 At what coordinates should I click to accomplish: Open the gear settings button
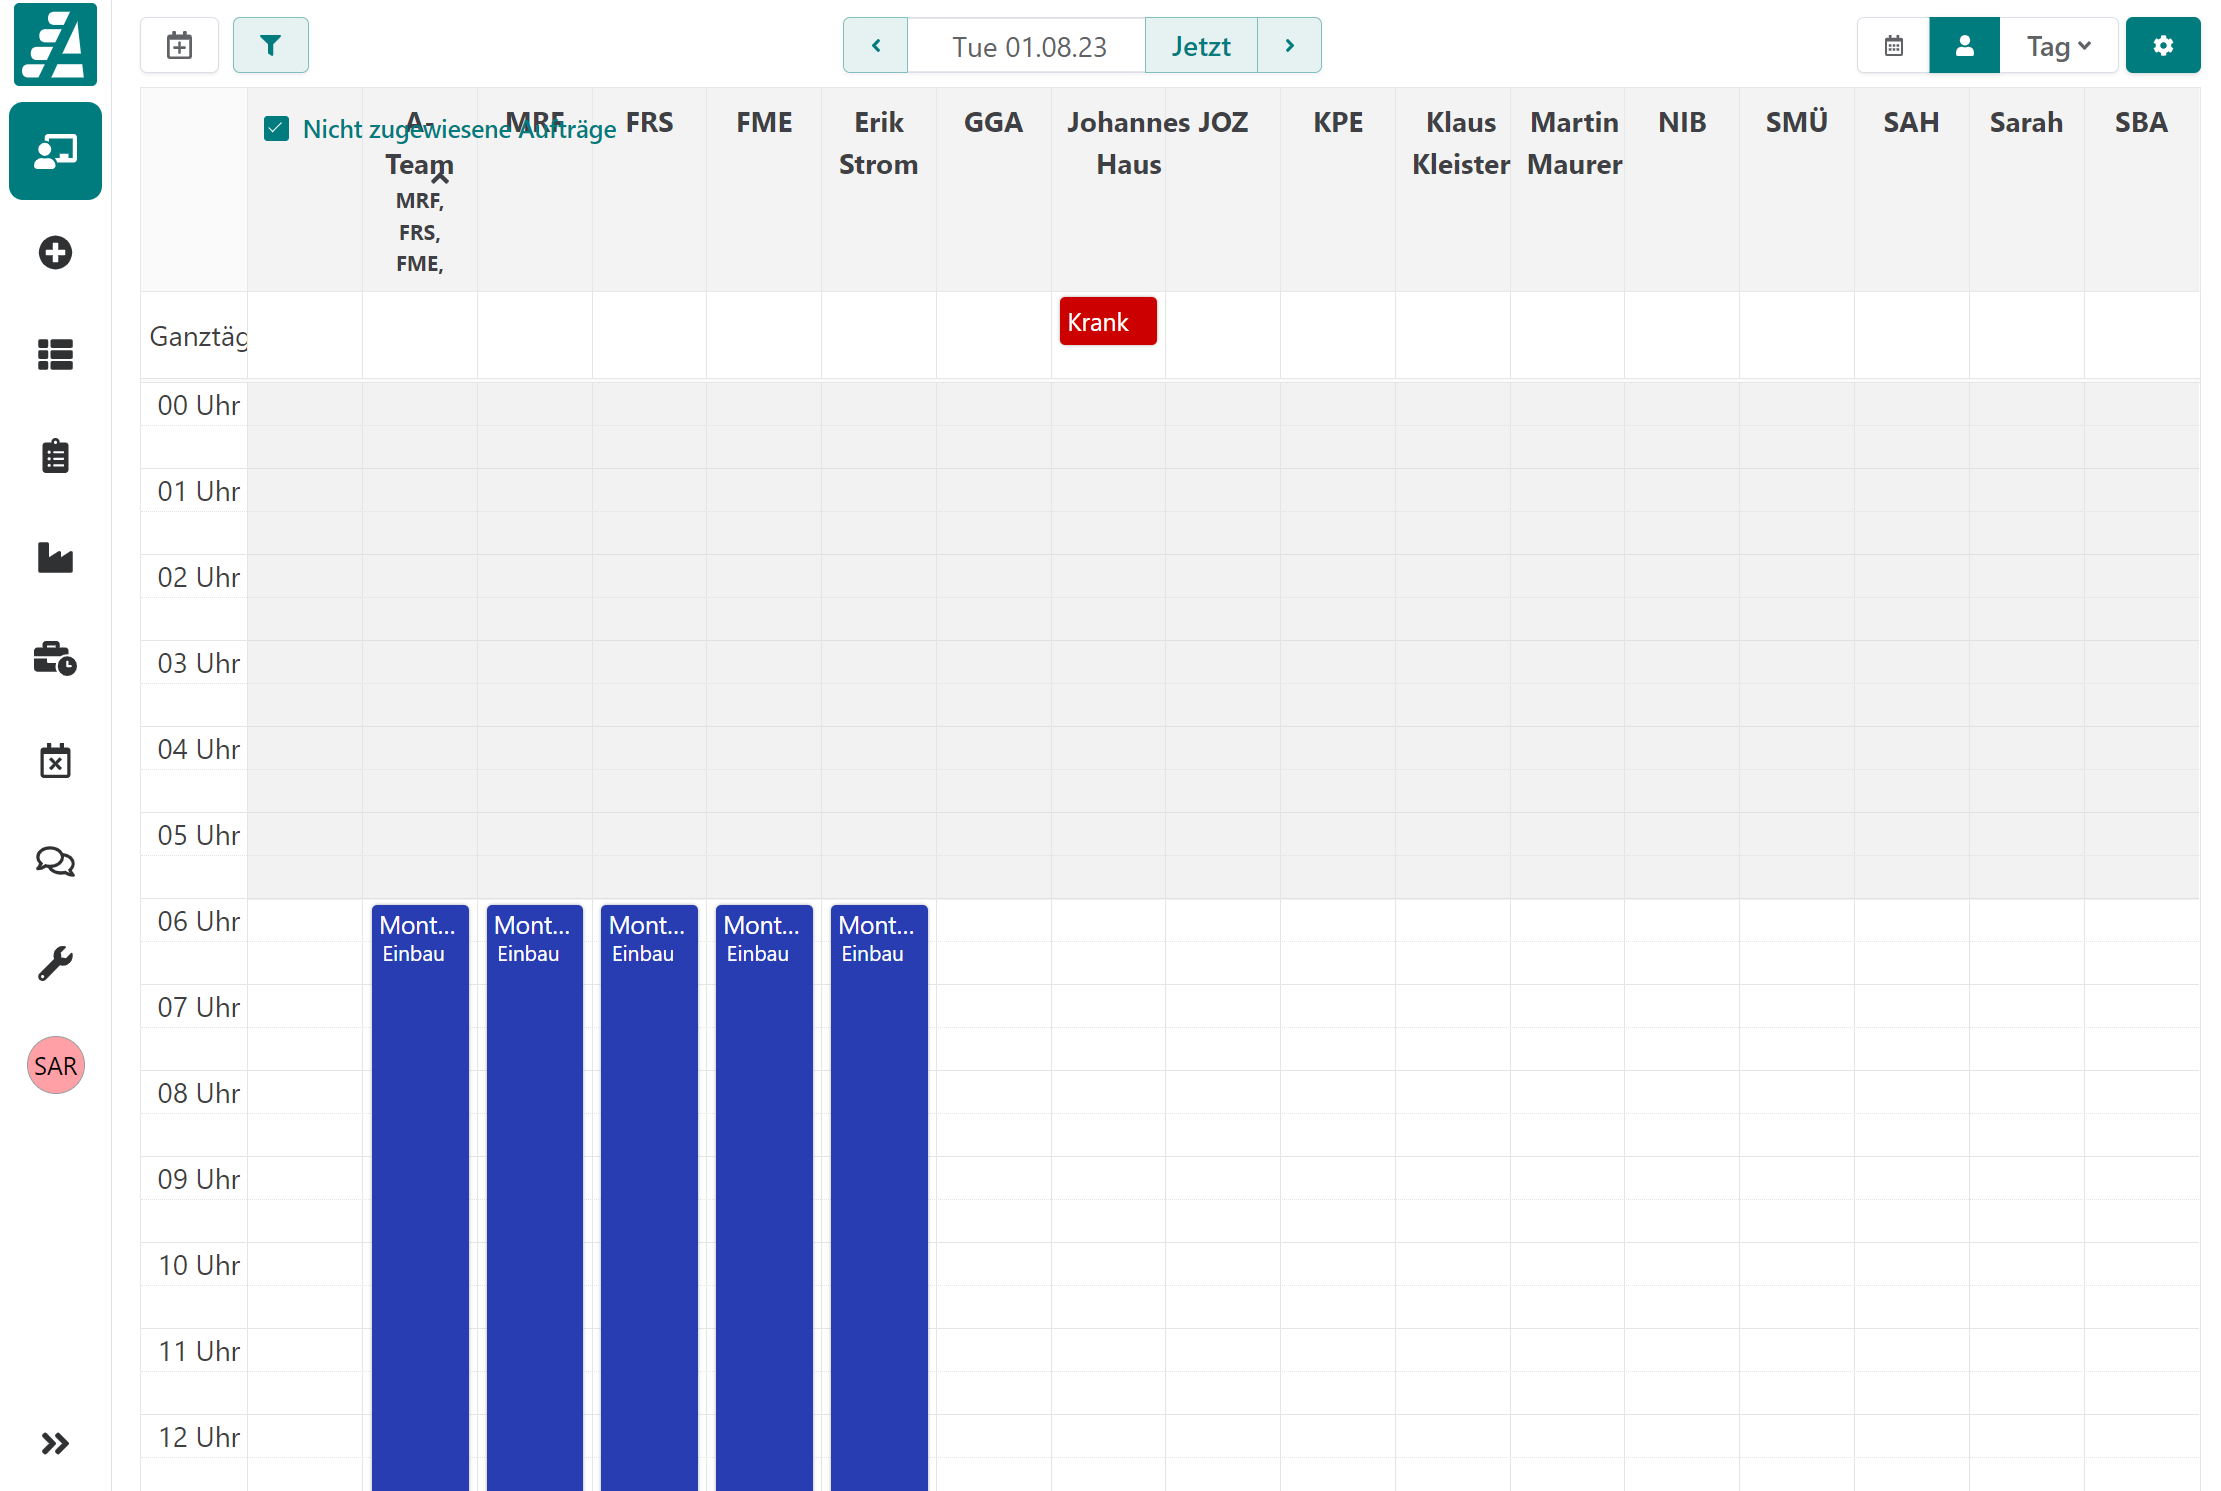coord(2162,45)
